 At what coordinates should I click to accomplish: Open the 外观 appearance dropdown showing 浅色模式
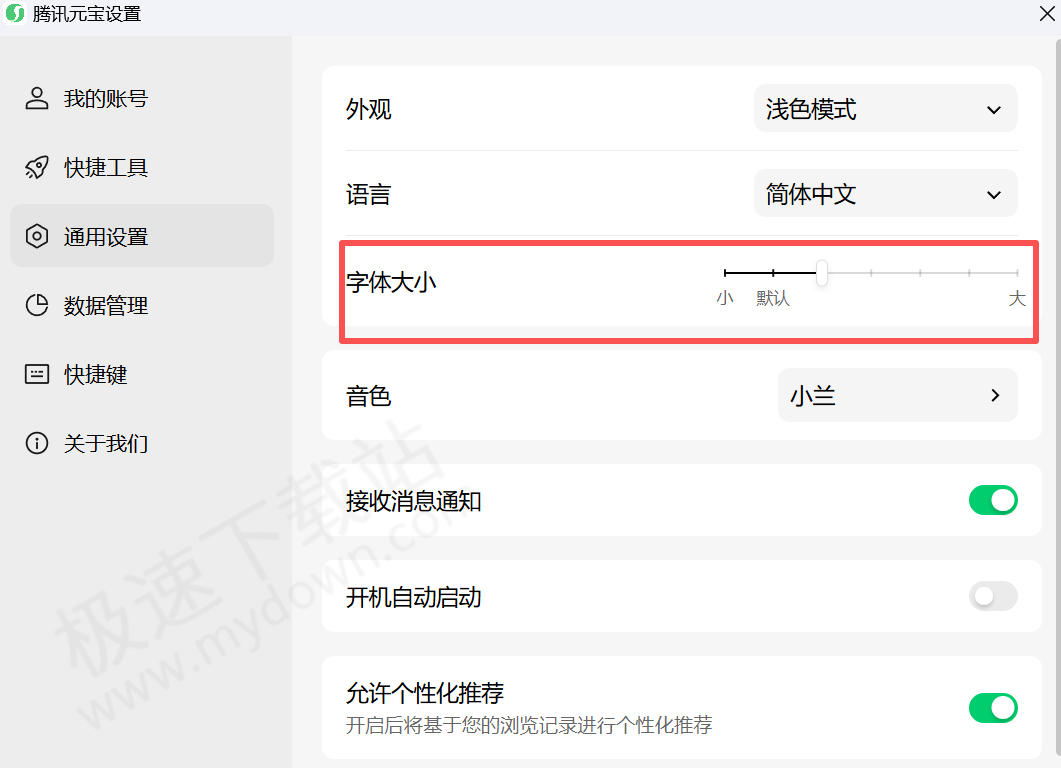click(x=885, y=109)
